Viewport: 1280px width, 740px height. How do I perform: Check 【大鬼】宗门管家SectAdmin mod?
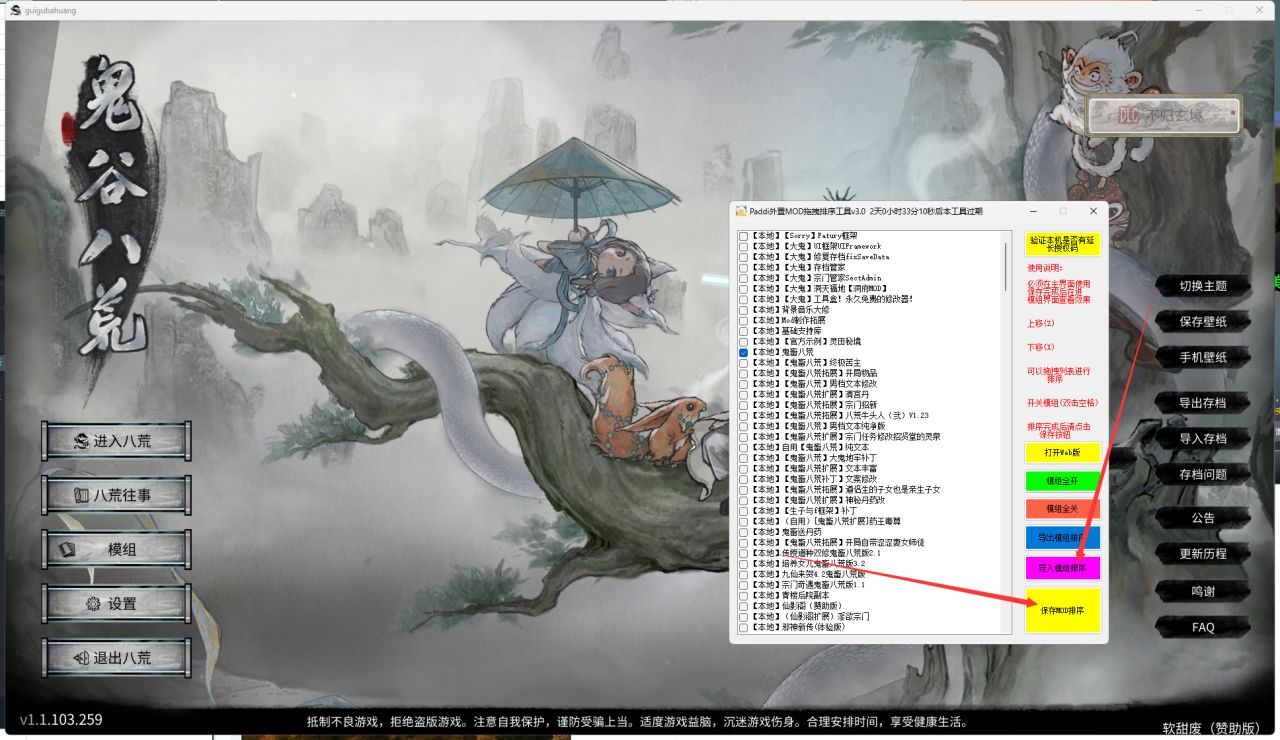(x=744, y=278)
